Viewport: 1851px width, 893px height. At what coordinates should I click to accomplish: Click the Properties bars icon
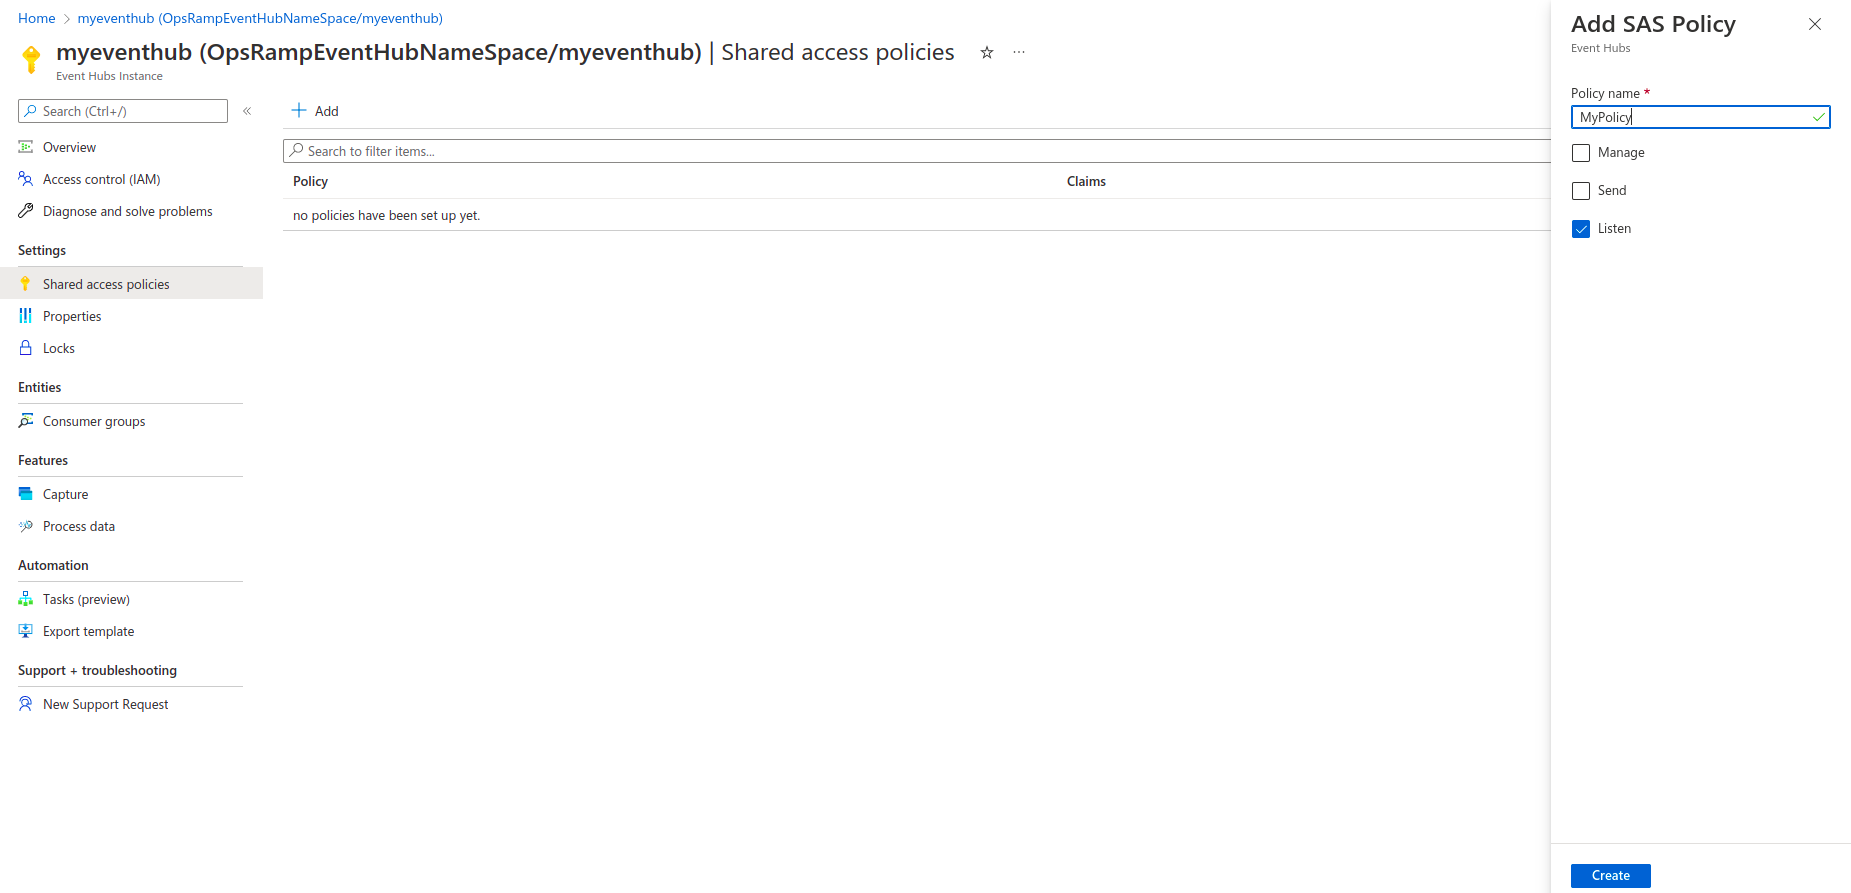pyautogui.click(x=26, y=316)
